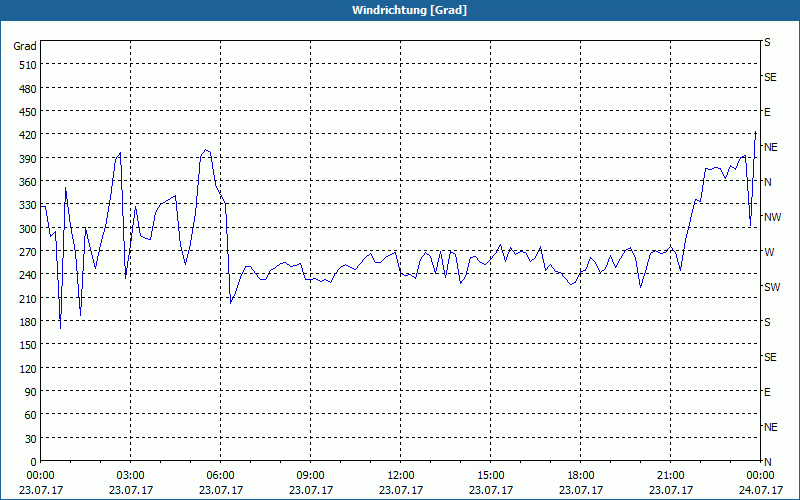Select the 03:00 time label
This screenshot has width=800, height=500.
[131, 476]
